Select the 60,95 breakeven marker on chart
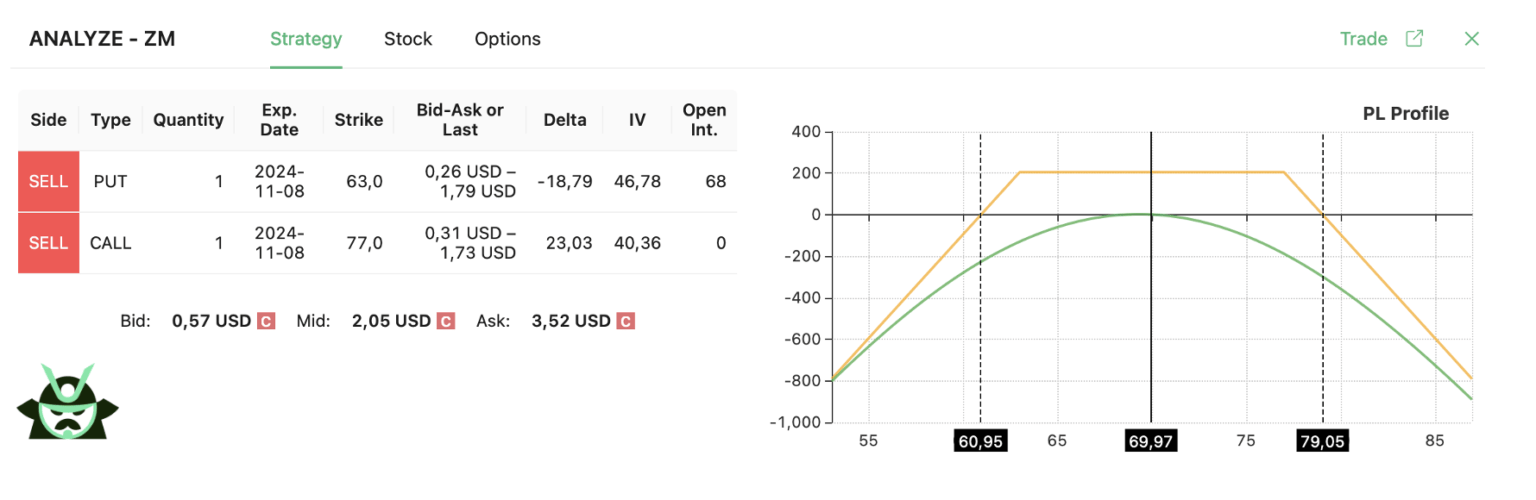Image resolution: width=1536 pixels, height=500 pixels. (x=980, y=441)
